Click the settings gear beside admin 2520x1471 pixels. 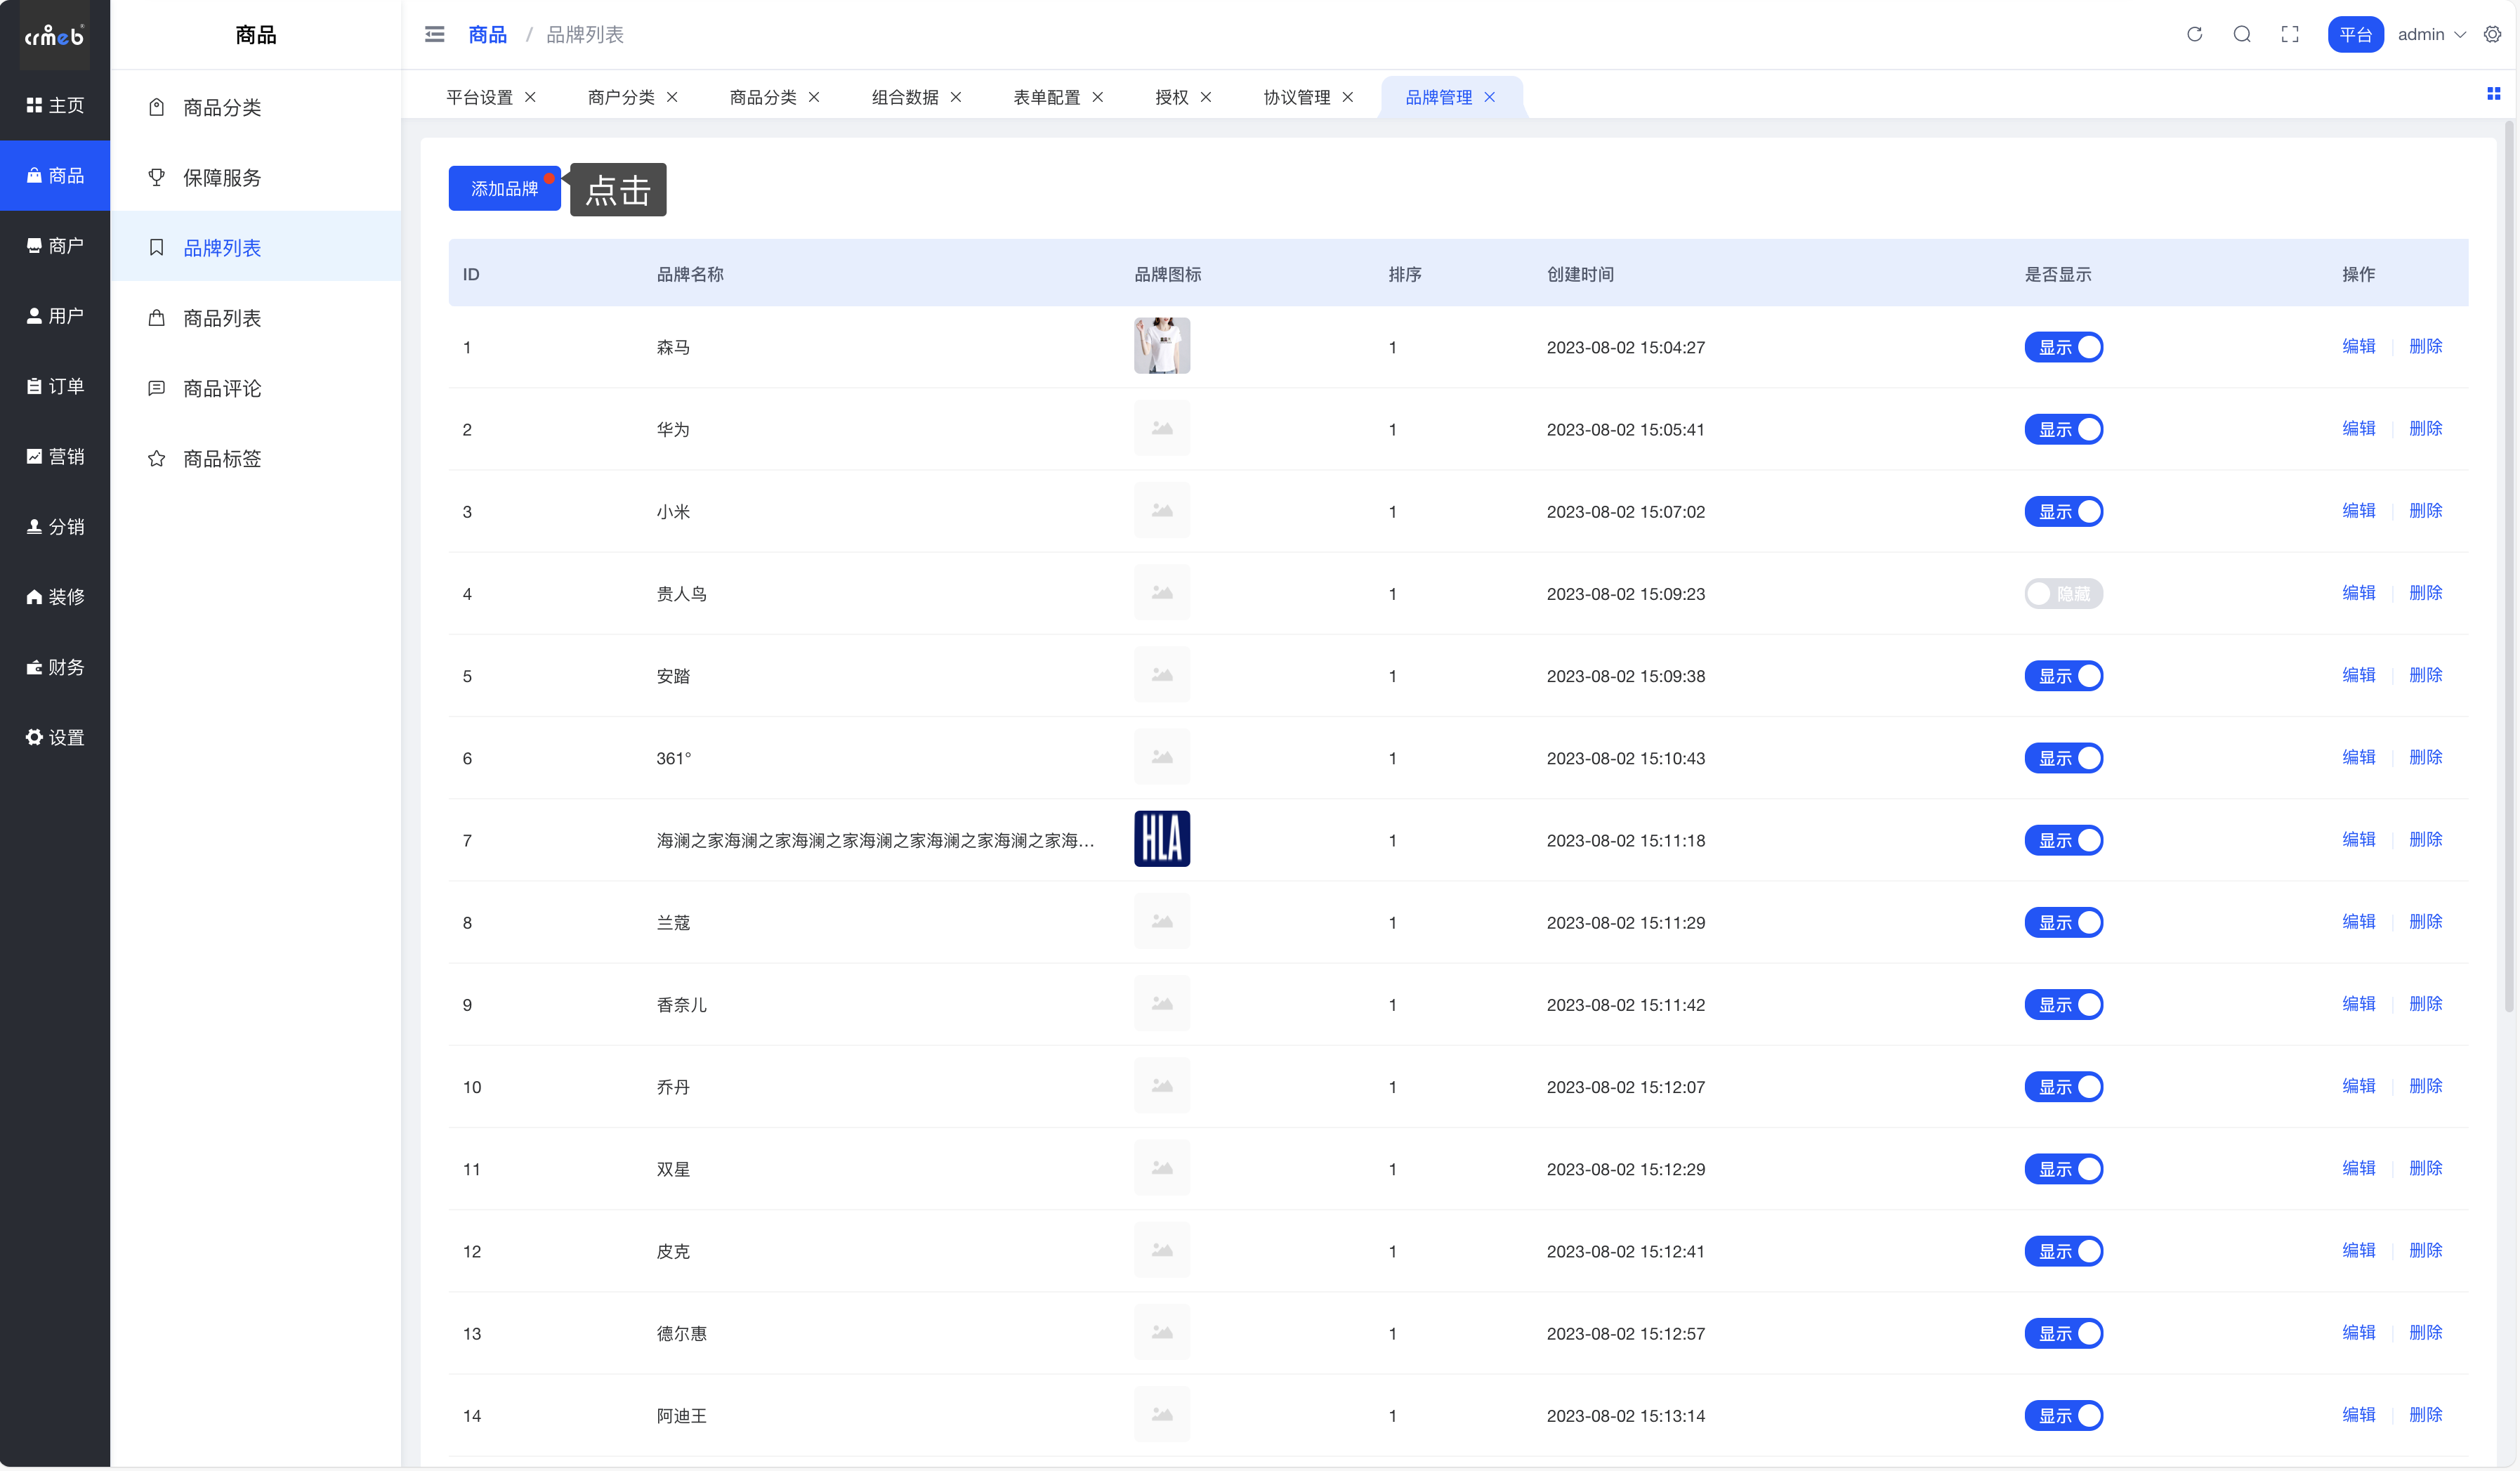coord(2493,34)
